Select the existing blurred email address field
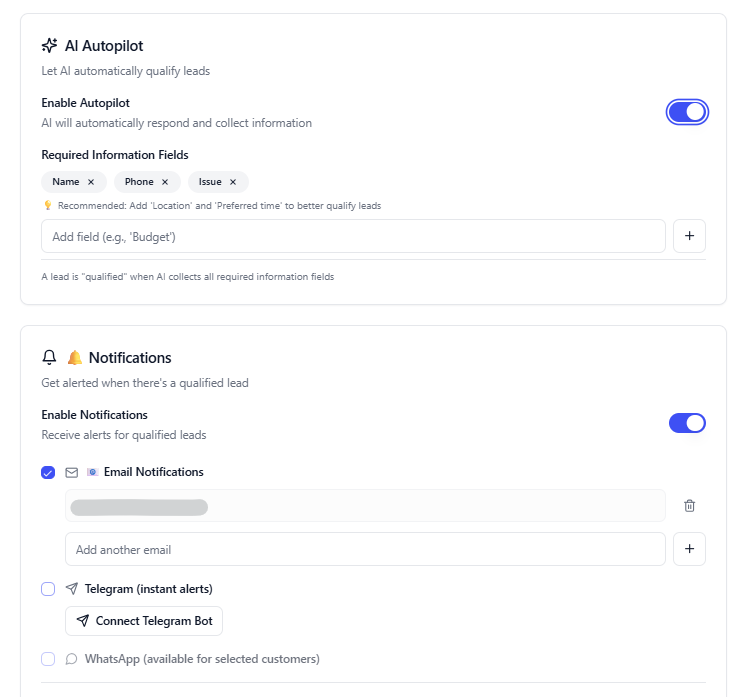The width and height of the screenshot is (752, 697). (x=365, y=506)
